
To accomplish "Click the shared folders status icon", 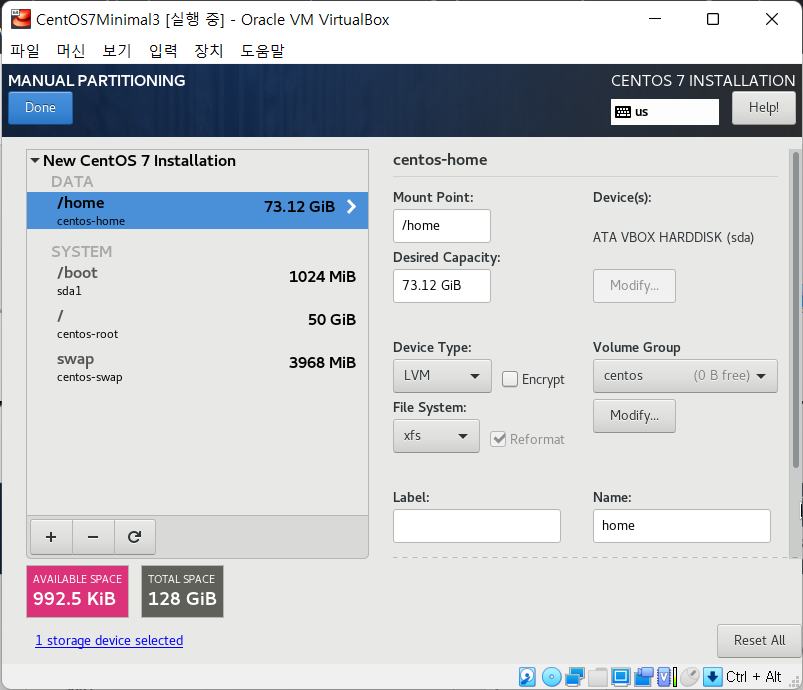I will [598, 677].
